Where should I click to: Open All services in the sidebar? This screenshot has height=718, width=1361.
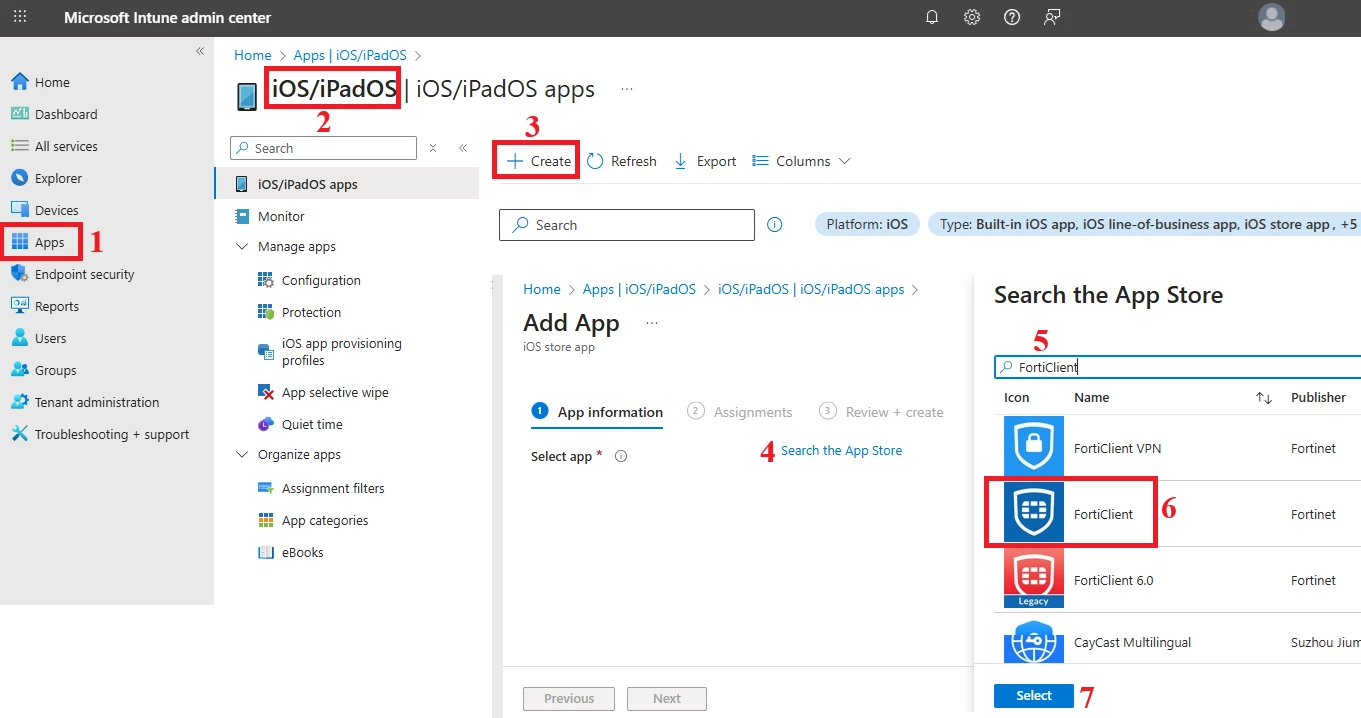click(66, 146)
